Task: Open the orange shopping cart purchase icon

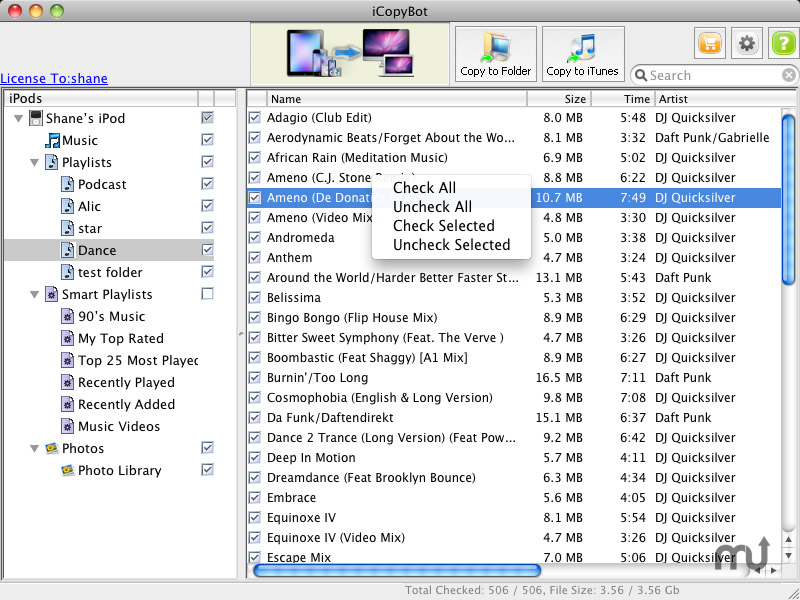Action: click(710, 44)
